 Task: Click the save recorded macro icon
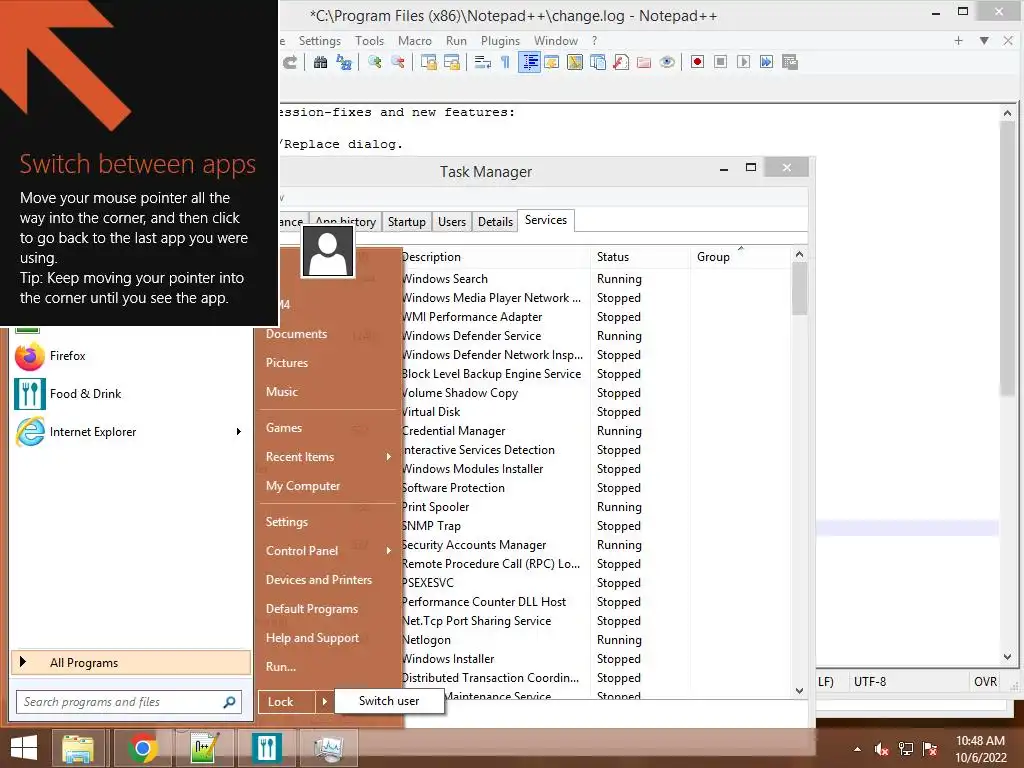[790, 62]
